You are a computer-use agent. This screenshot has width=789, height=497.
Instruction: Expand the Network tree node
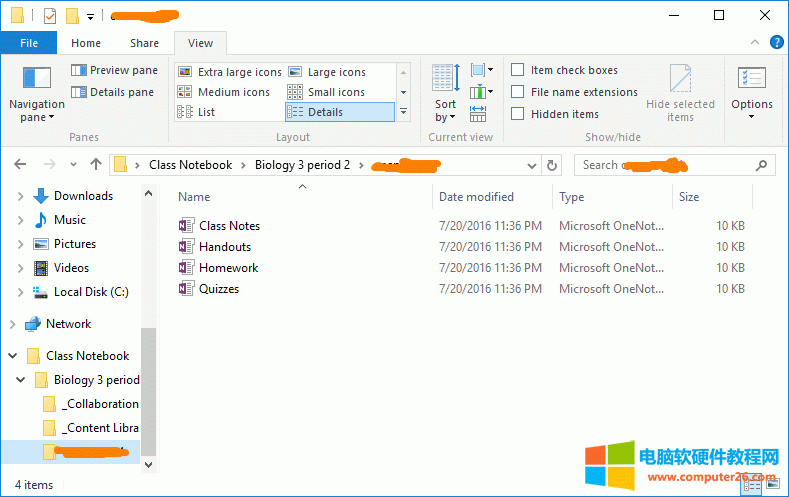pos(12,324)
